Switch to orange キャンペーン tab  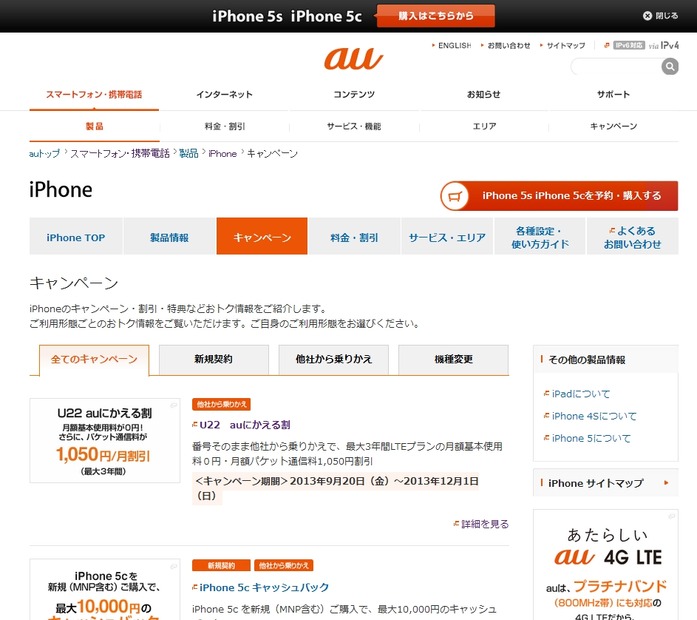pos(262,236)
